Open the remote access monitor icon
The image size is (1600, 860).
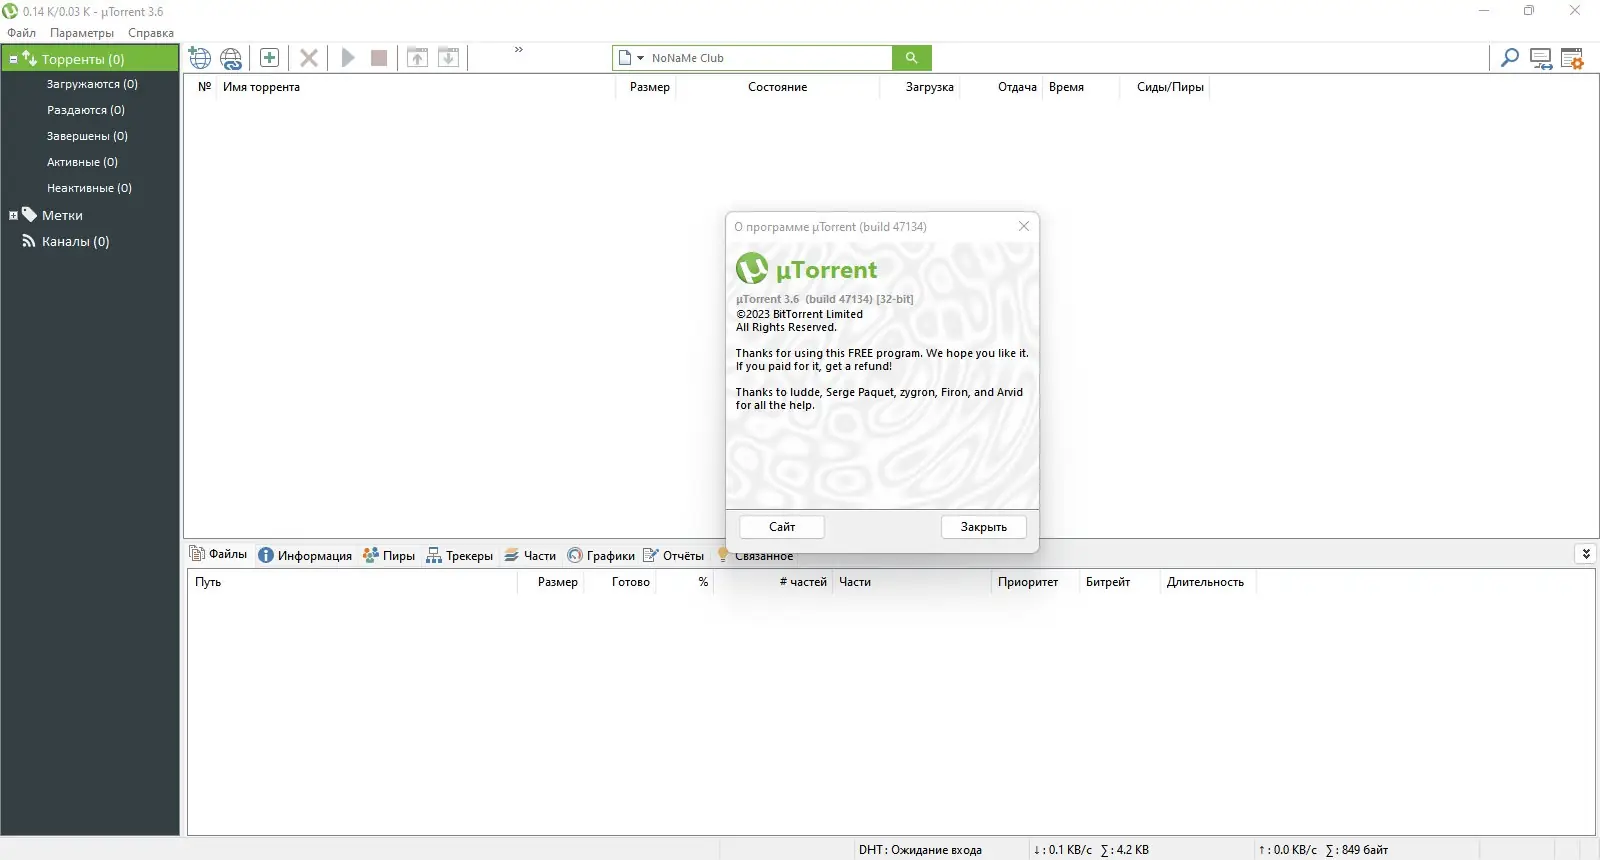[x=1541, y=59]
